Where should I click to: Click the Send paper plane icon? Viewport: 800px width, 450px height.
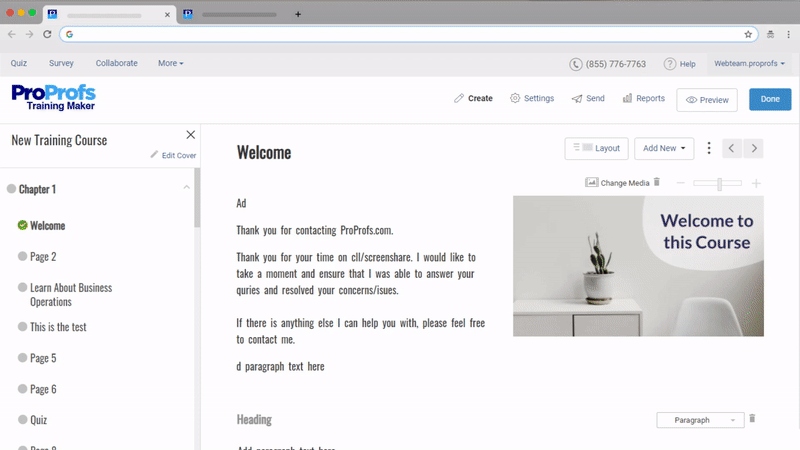577,98
